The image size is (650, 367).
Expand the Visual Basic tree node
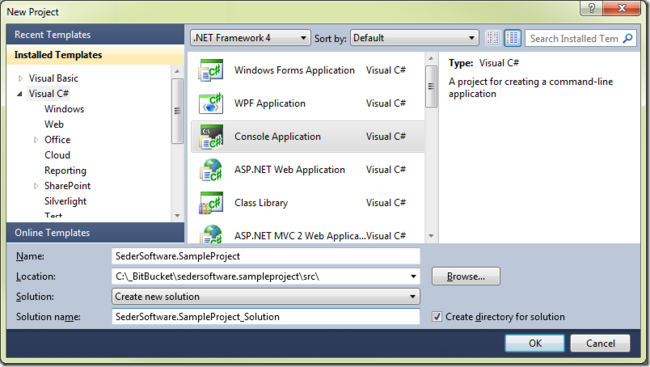pos(20,78)
